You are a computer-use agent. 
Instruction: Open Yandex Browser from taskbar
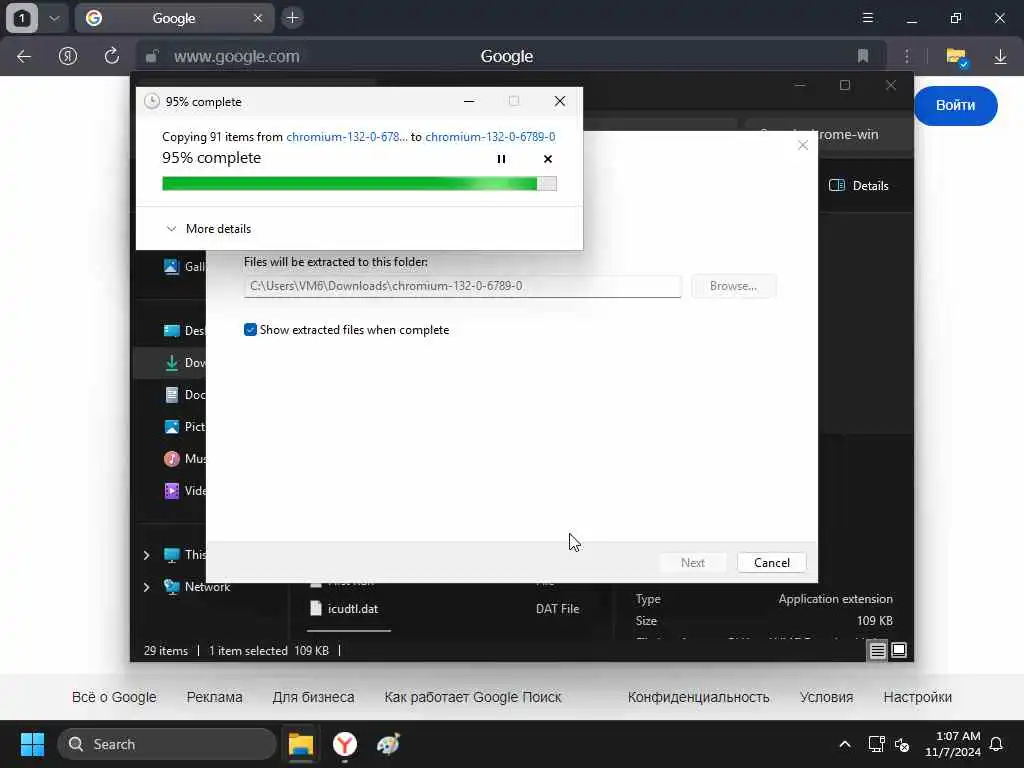click(x=345, y=744)
